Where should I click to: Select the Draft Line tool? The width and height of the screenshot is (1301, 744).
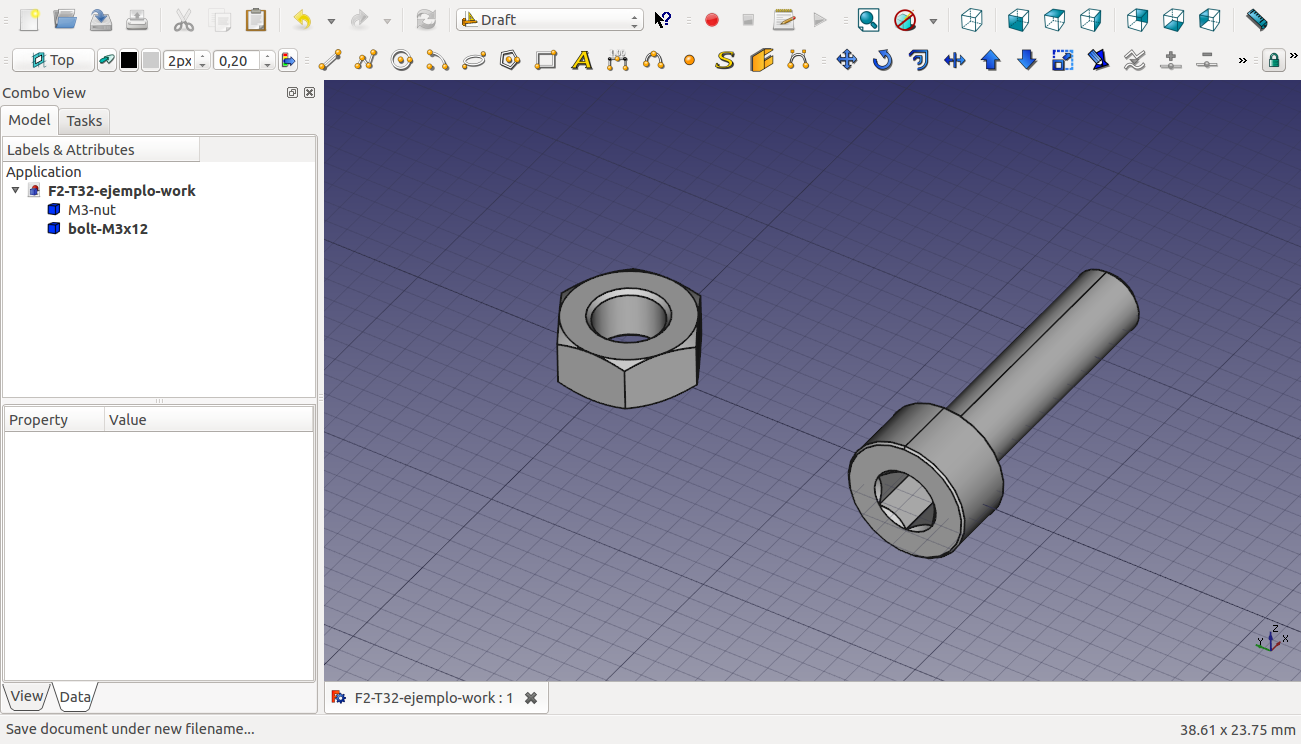pyautogui.click(x=329, y=60)
